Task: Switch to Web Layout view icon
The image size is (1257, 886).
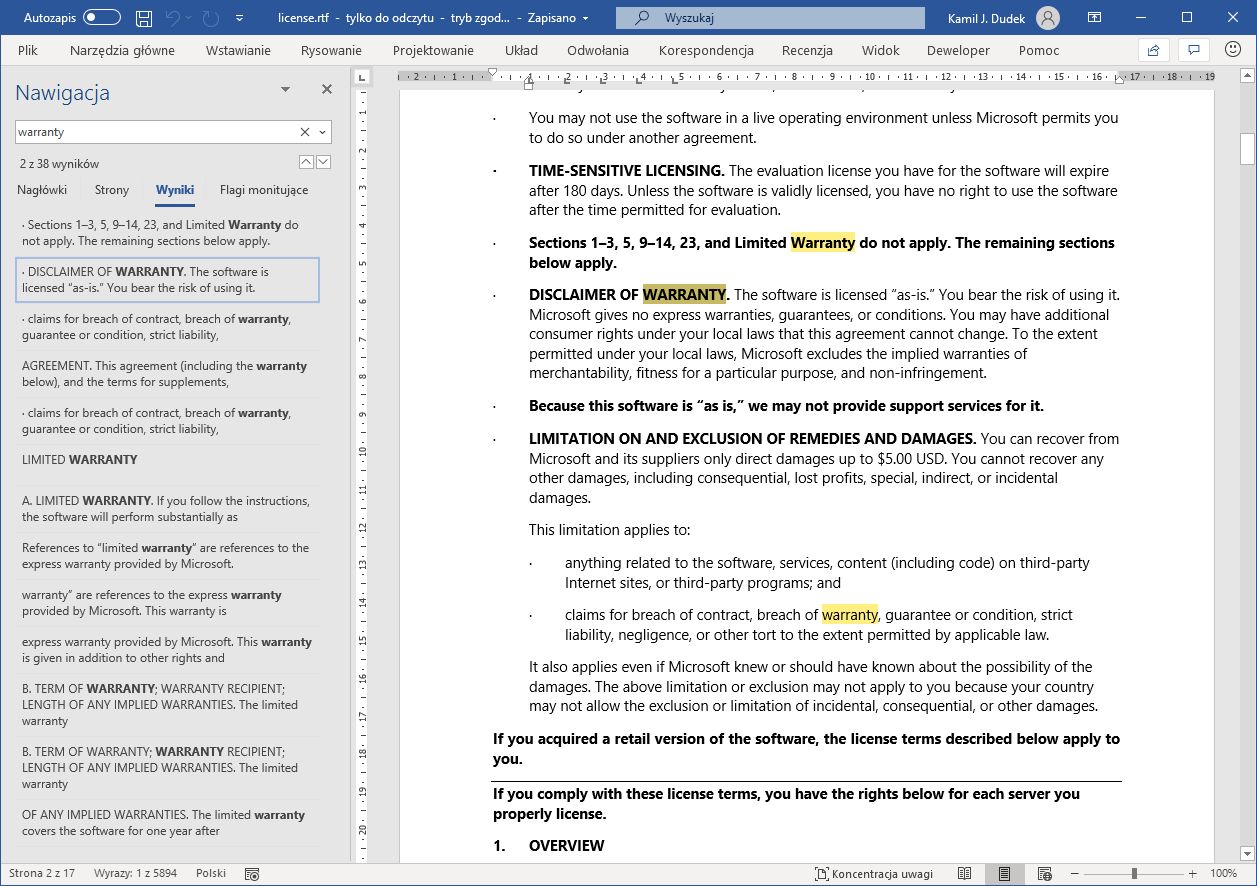Action: pyautogui.click(x=1045, y=873)
